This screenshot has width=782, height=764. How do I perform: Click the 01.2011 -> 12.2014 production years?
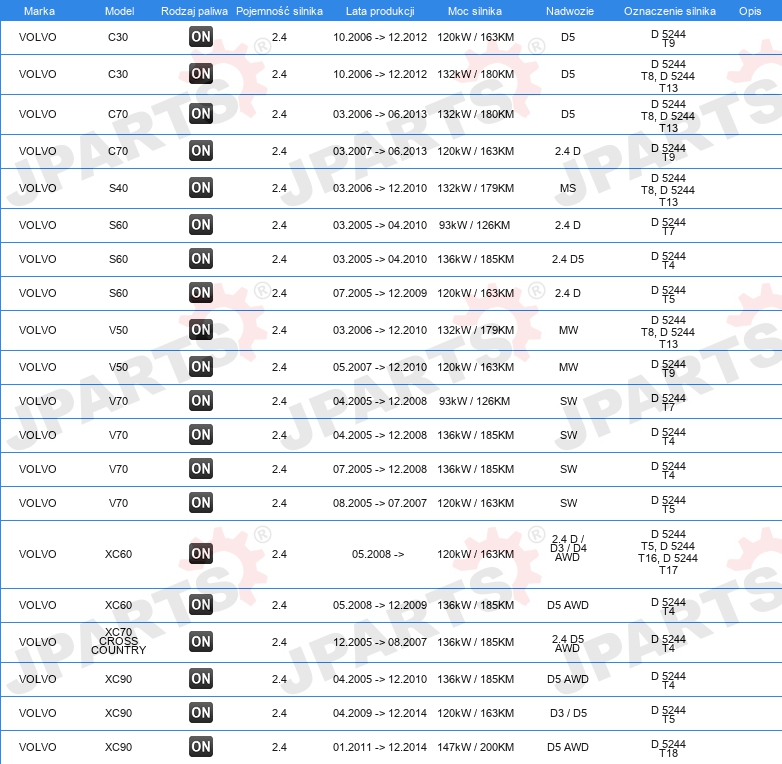point(380,747)
